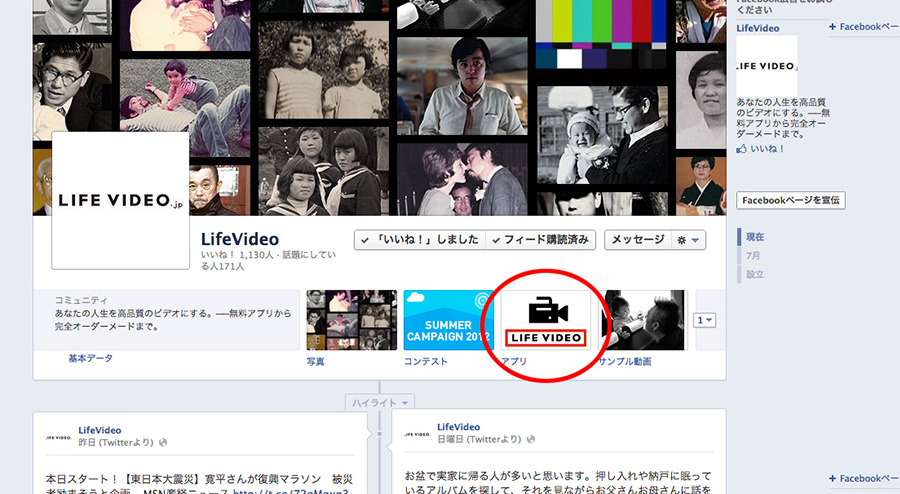Click the top + Facebookペー link in sidebar
Image resolution: width=900 pixels, height=494 pixels.
864,26
